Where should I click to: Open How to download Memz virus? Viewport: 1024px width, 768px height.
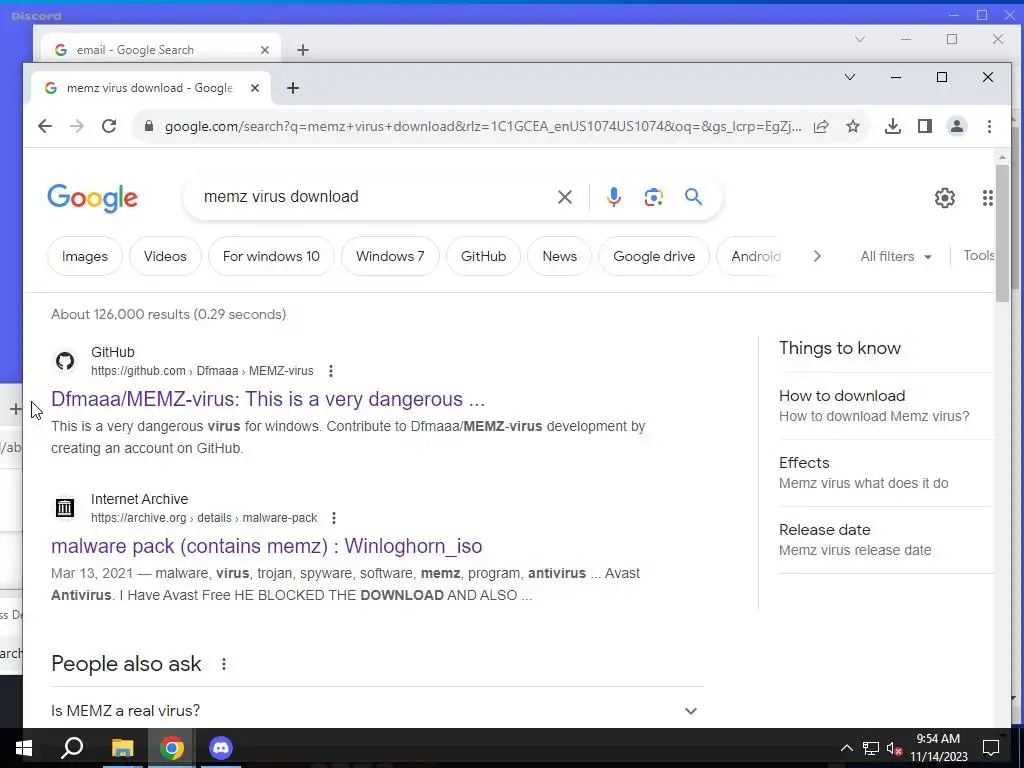(886, 406)
